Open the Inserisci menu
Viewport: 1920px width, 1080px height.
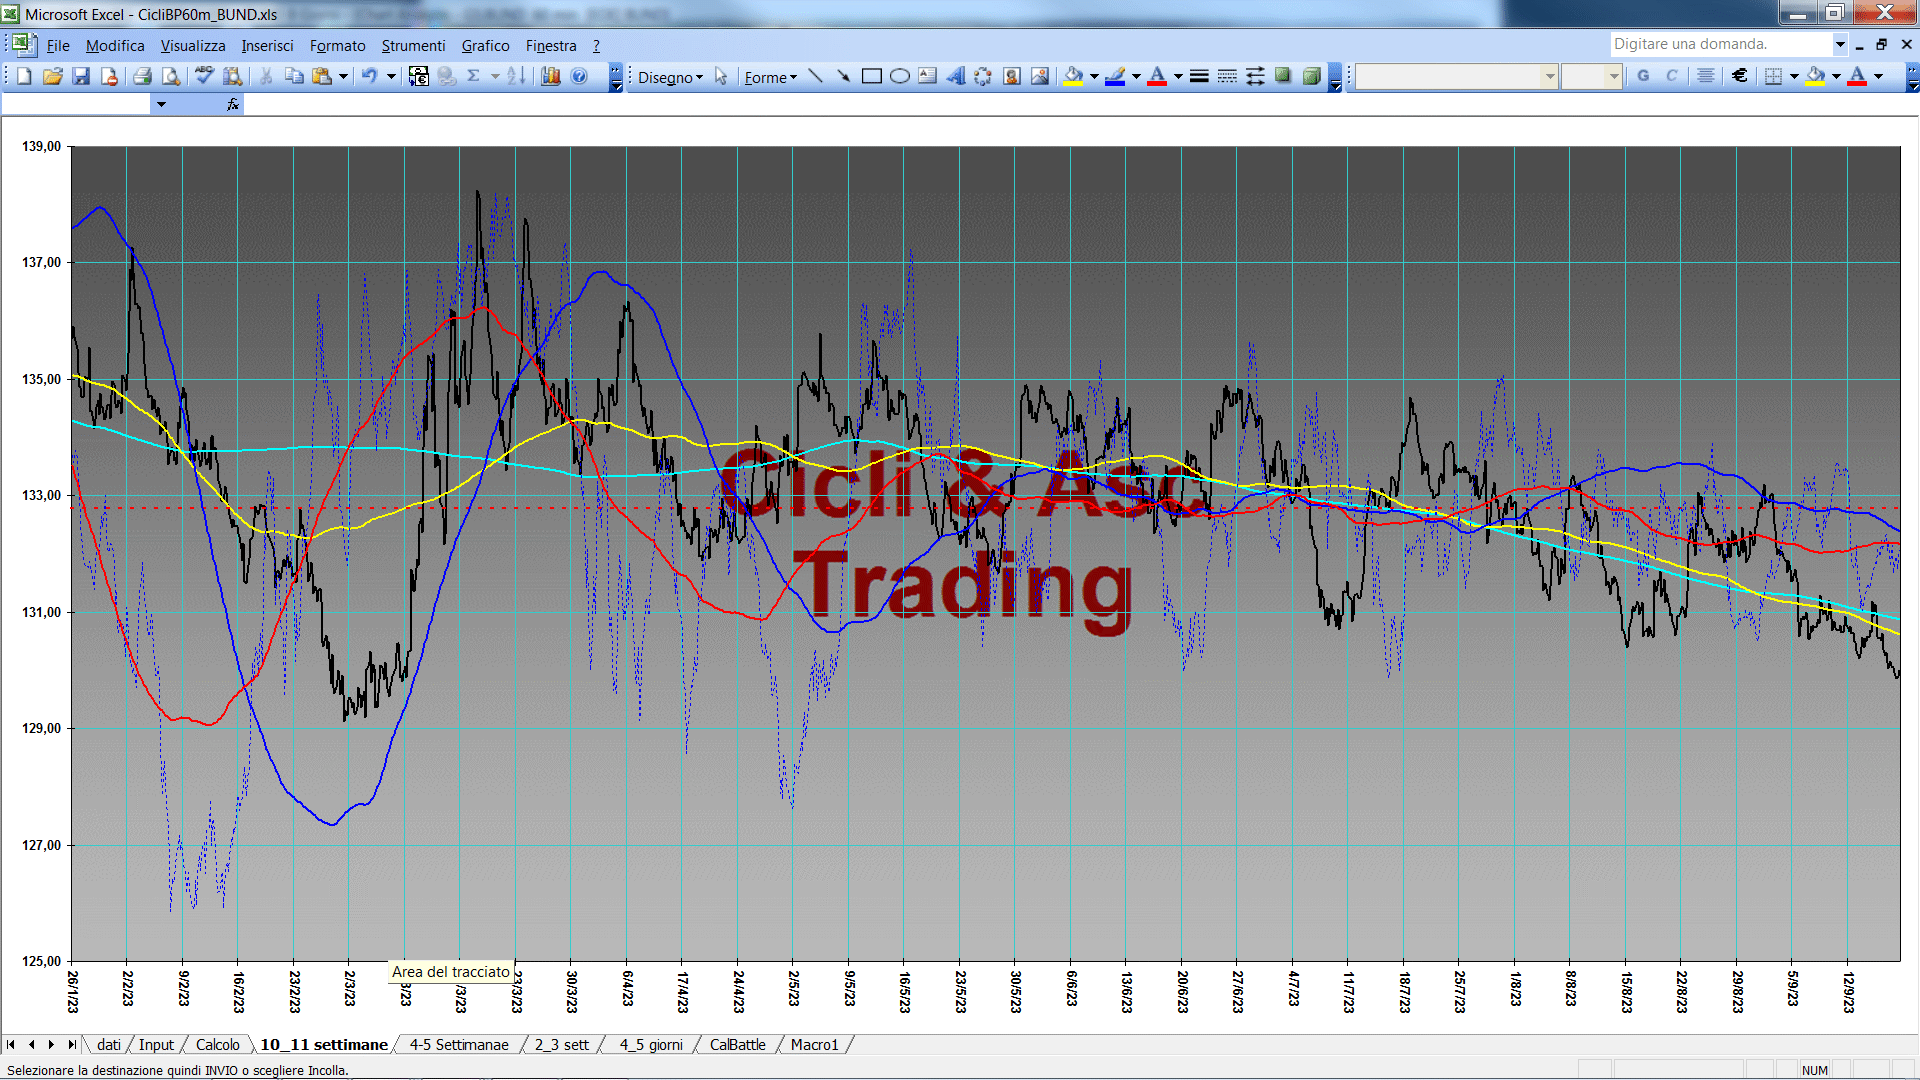(x=267, y=45)
